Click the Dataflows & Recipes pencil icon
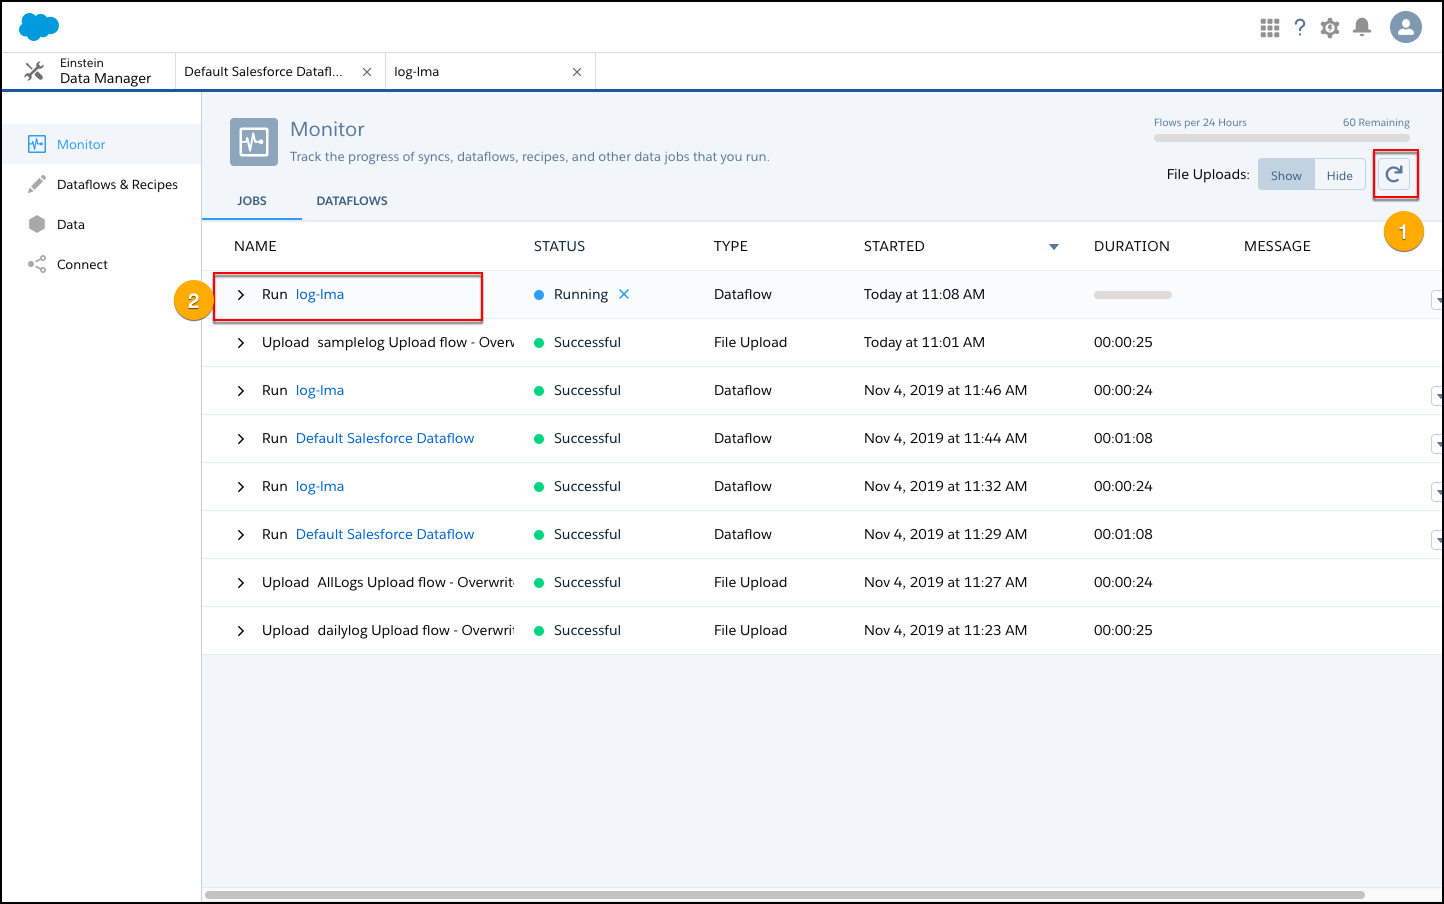The image size is (1444, 904). pos(37,184)
